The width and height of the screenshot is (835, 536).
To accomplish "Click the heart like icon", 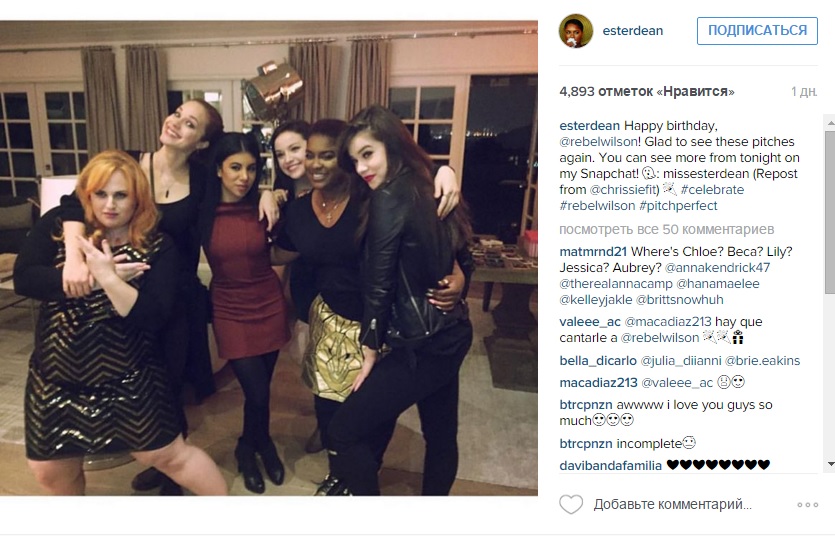I will pos(571,504).
